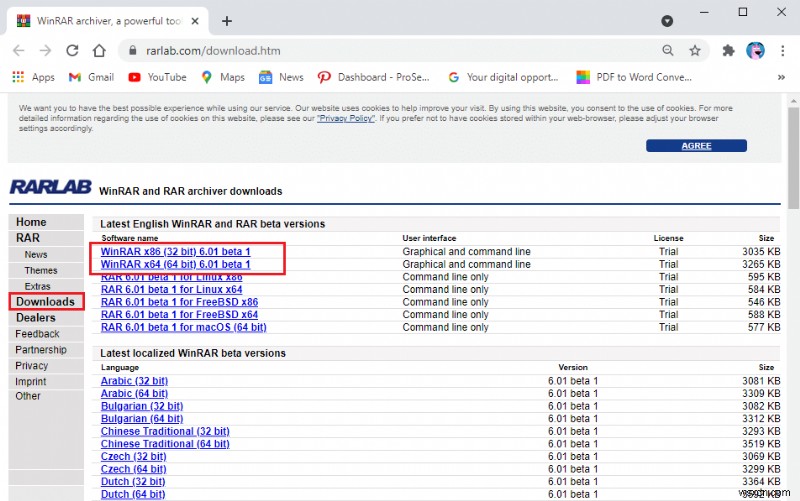
Task: Bookmark this page with the star icon
Action: click(695, 50)
